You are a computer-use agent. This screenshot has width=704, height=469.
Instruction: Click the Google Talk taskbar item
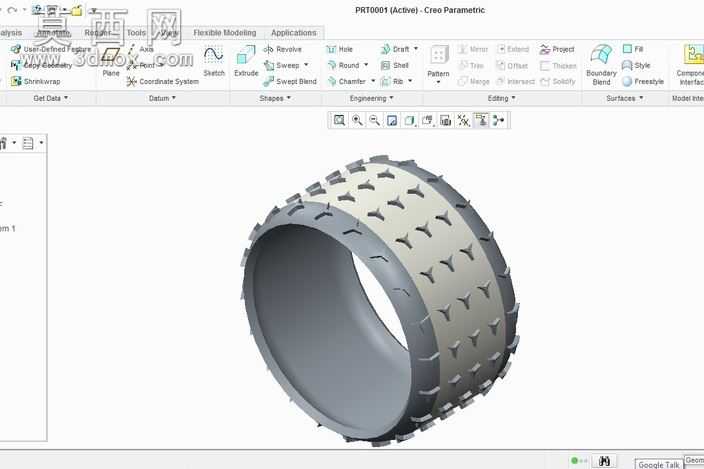659,465
